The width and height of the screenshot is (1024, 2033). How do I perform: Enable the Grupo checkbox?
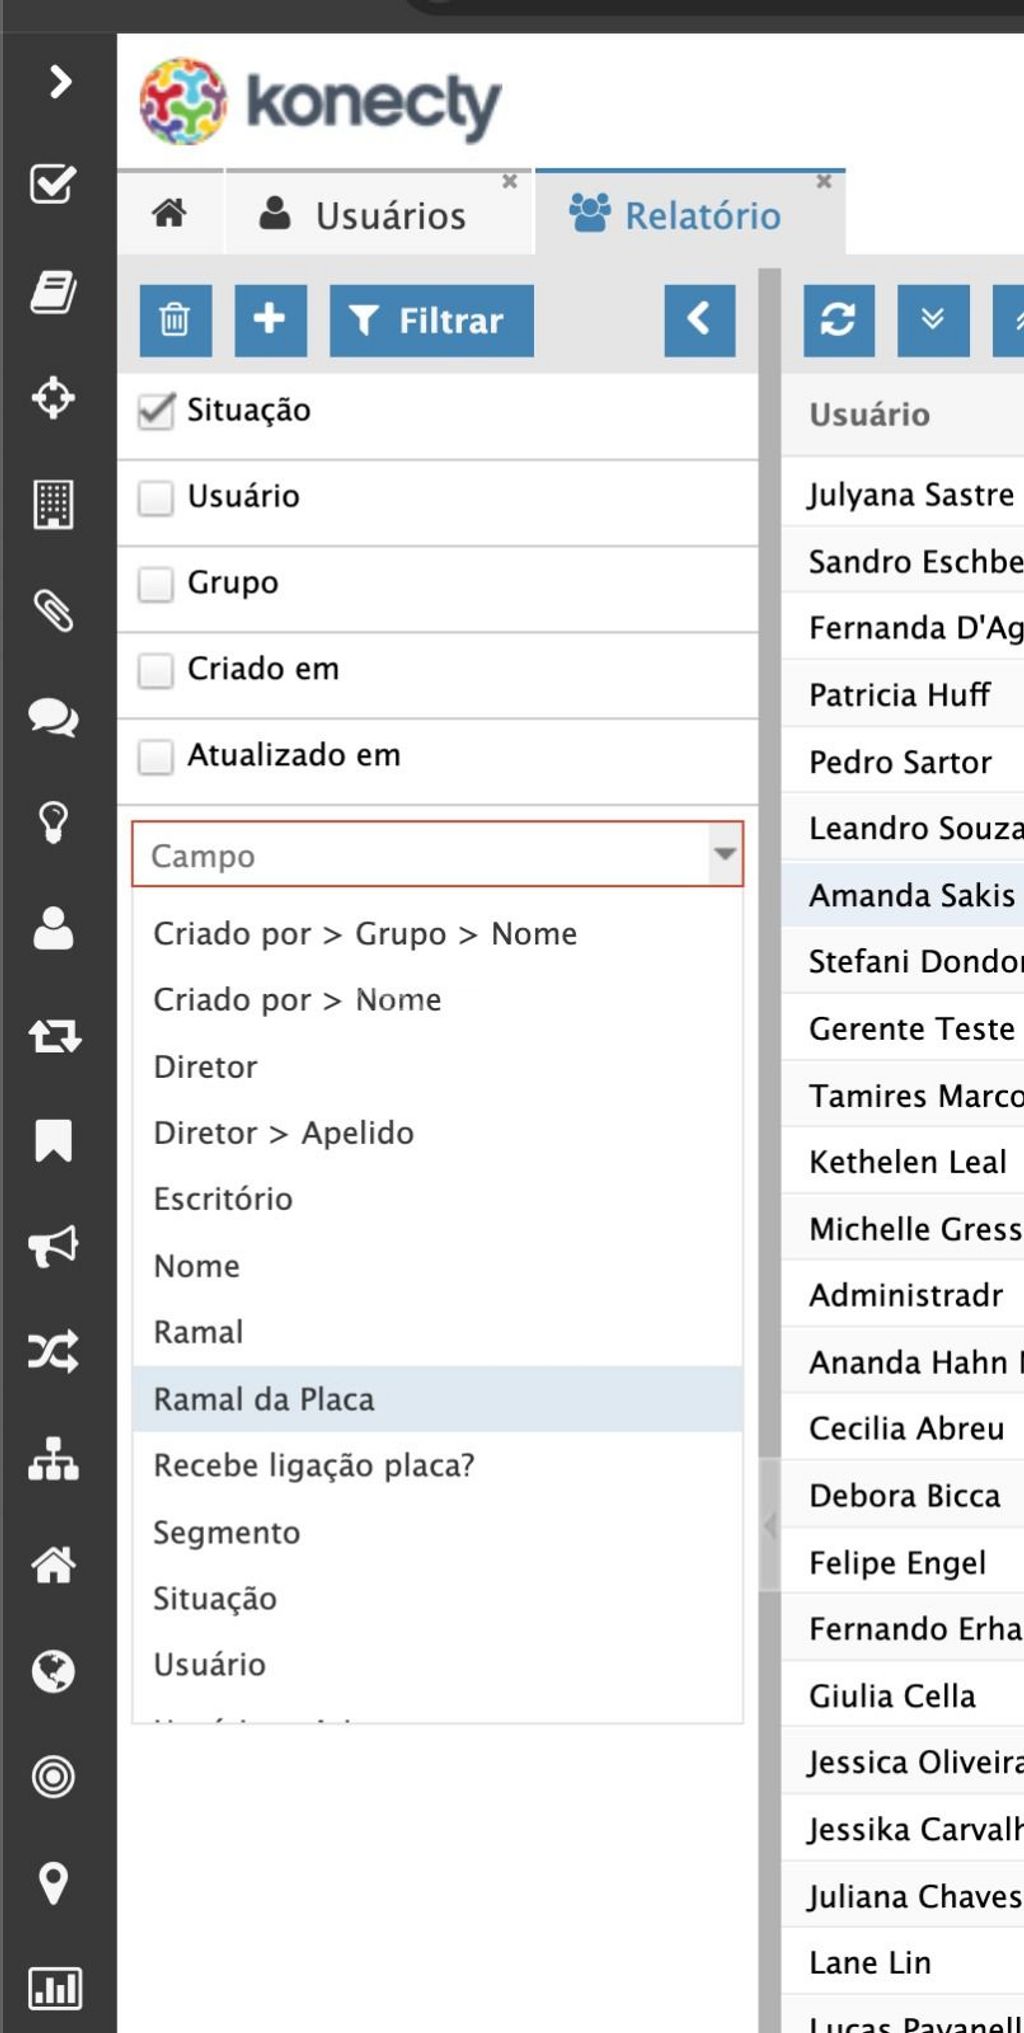(156, 584)
